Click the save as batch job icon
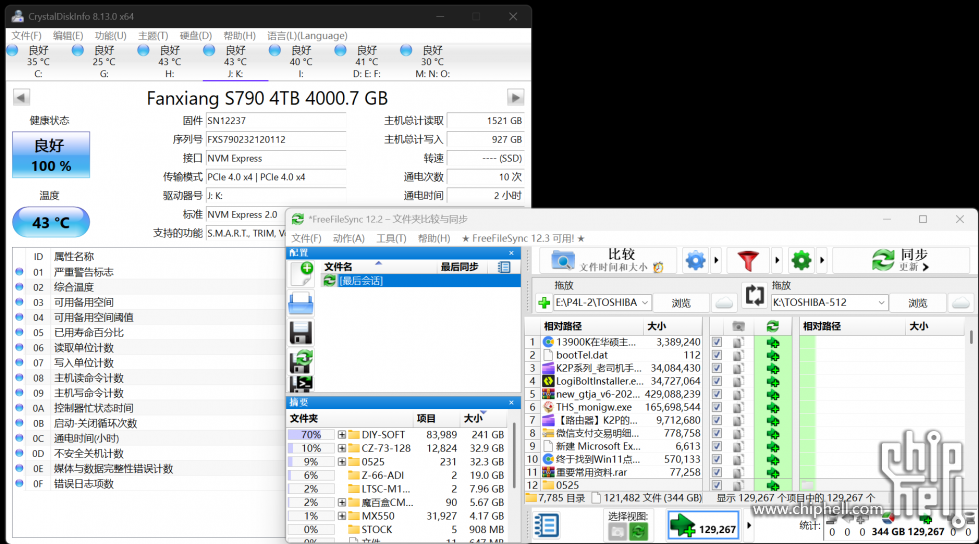The height and width of the screenshot is (544, 979). click(x=301, y=383)
